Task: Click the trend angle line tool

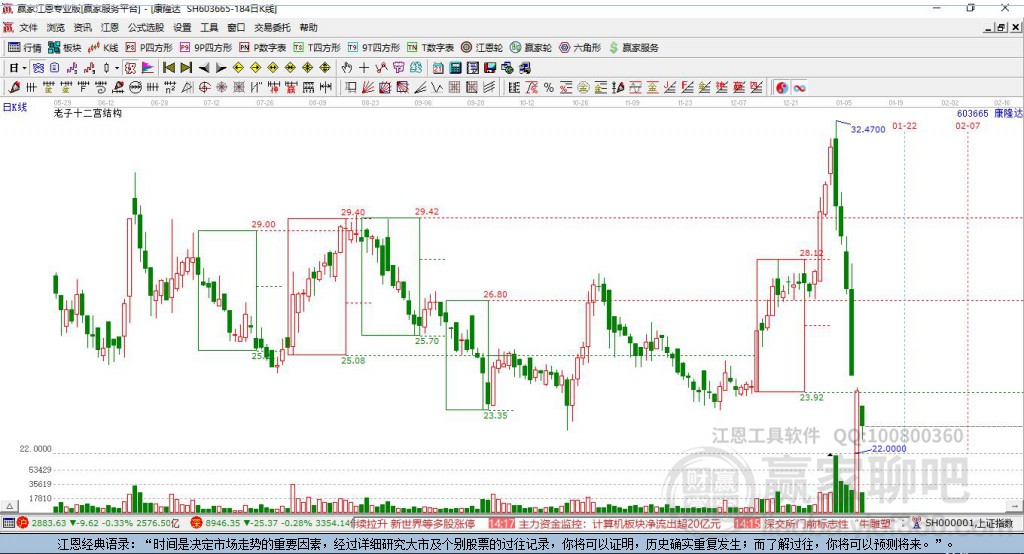Action: 422,88
